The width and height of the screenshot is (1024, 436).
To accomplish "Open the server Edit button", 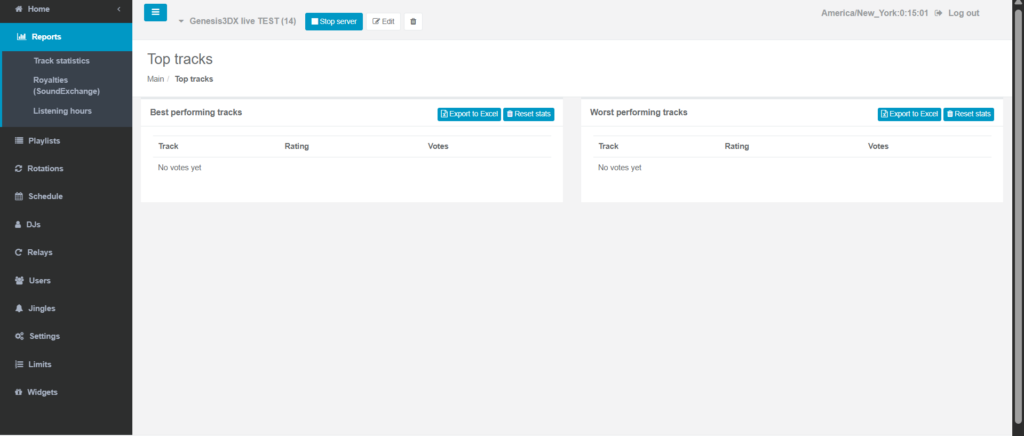I will [384, 21].
